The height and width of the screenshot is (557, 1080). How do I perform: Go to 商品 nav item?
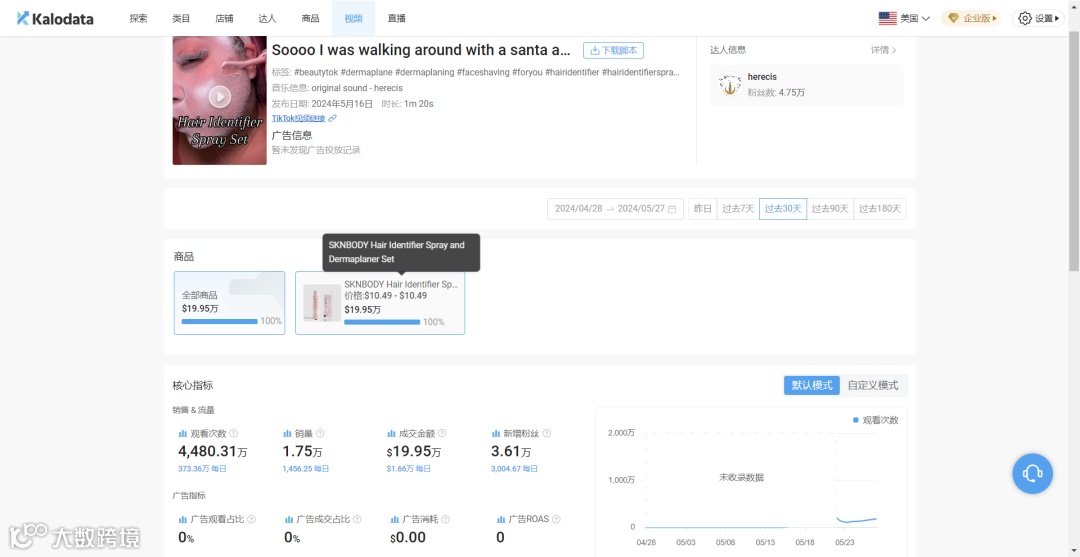(311, 19)
